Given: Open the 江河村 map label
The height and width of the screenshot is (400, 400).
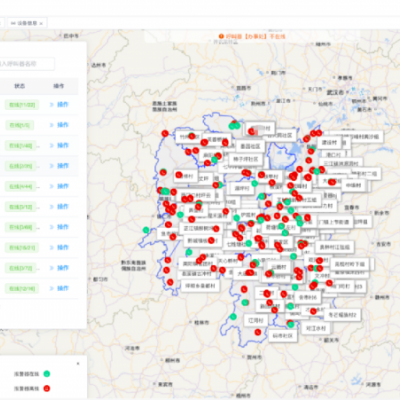Looking at the screenshot, I should click(256, 320).
